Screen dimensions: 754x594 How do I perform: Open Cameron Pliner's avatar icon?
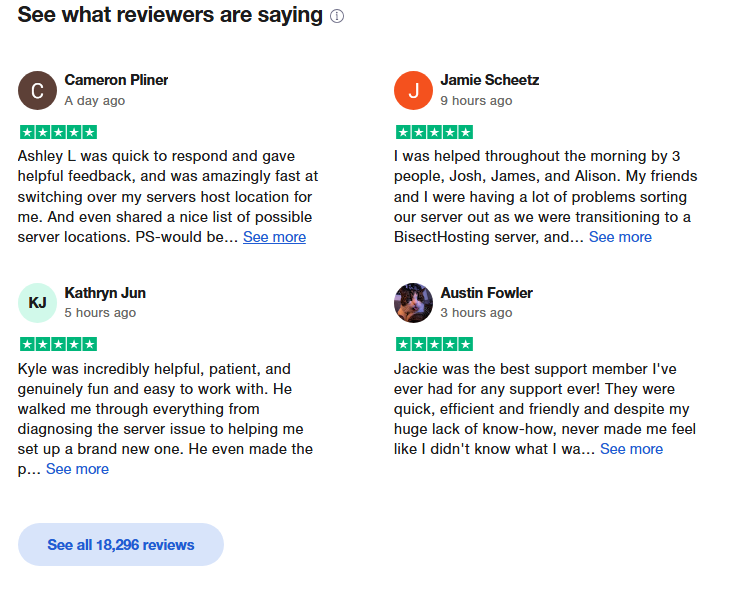(37, 91)
